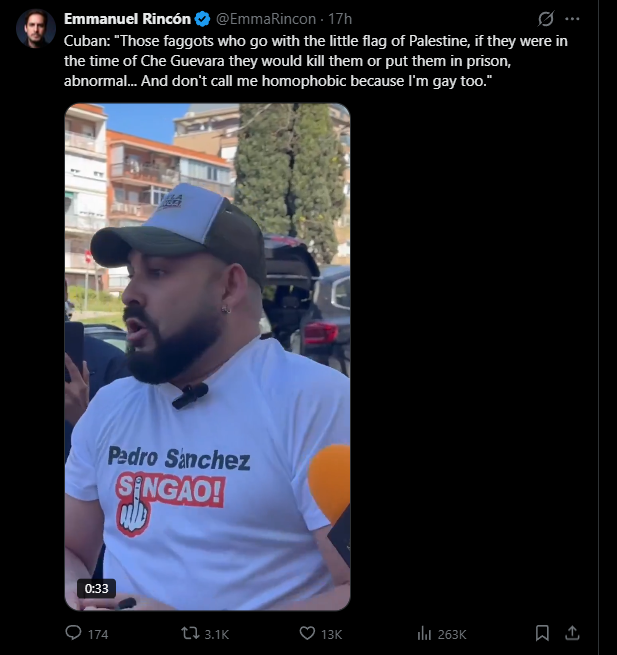
Task: Click the Grok explain icon
Action: tap(546, 19)
